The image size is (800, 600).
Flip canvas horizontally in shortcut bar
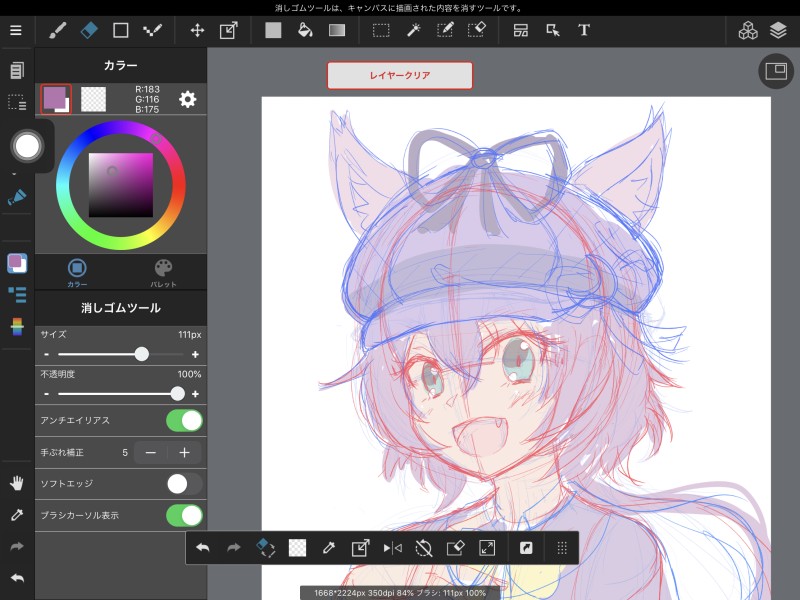tap(392, 548)
